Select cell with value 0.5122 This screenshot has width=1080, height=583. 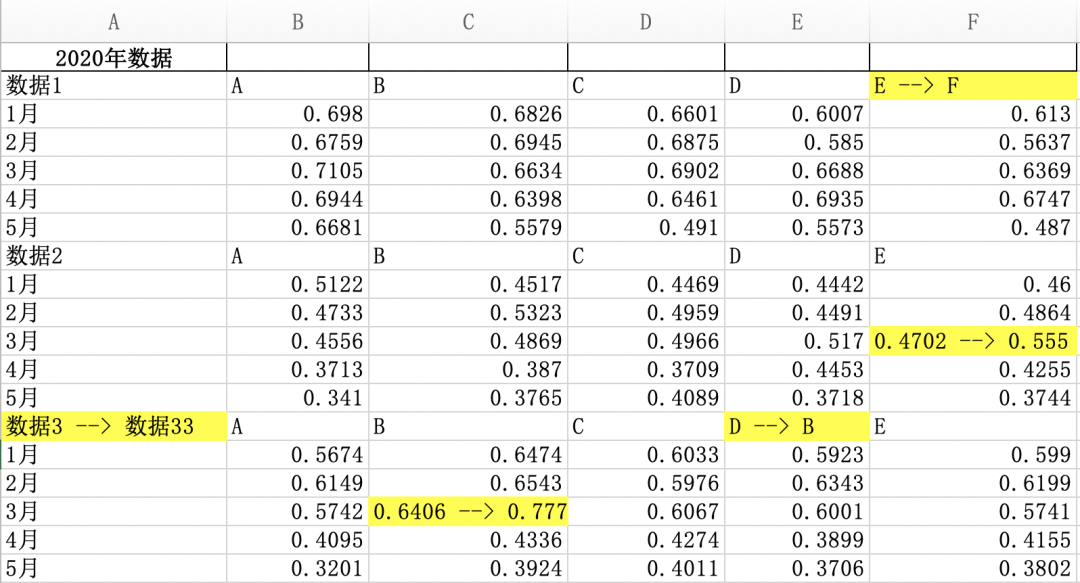[298, 284]
